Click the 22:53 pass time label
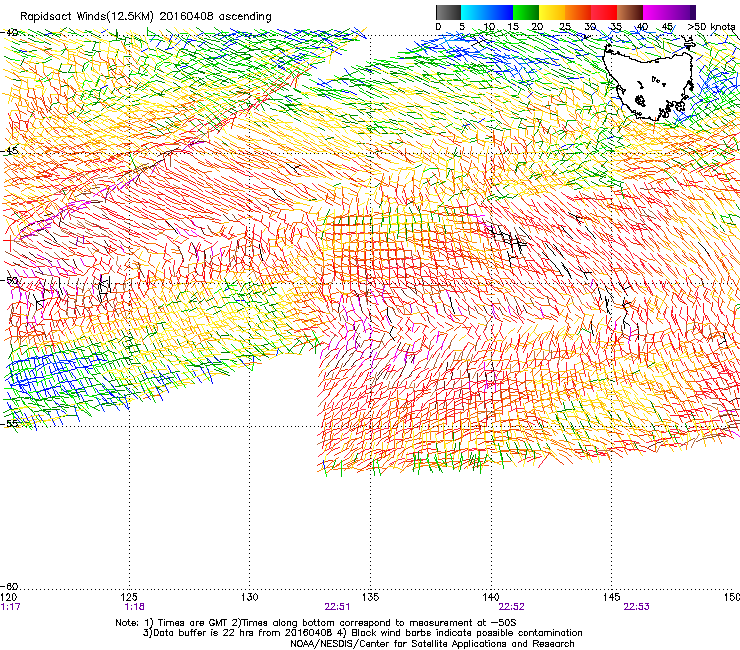The height and width of the screenshot is (650, 740). pos(636,607)
